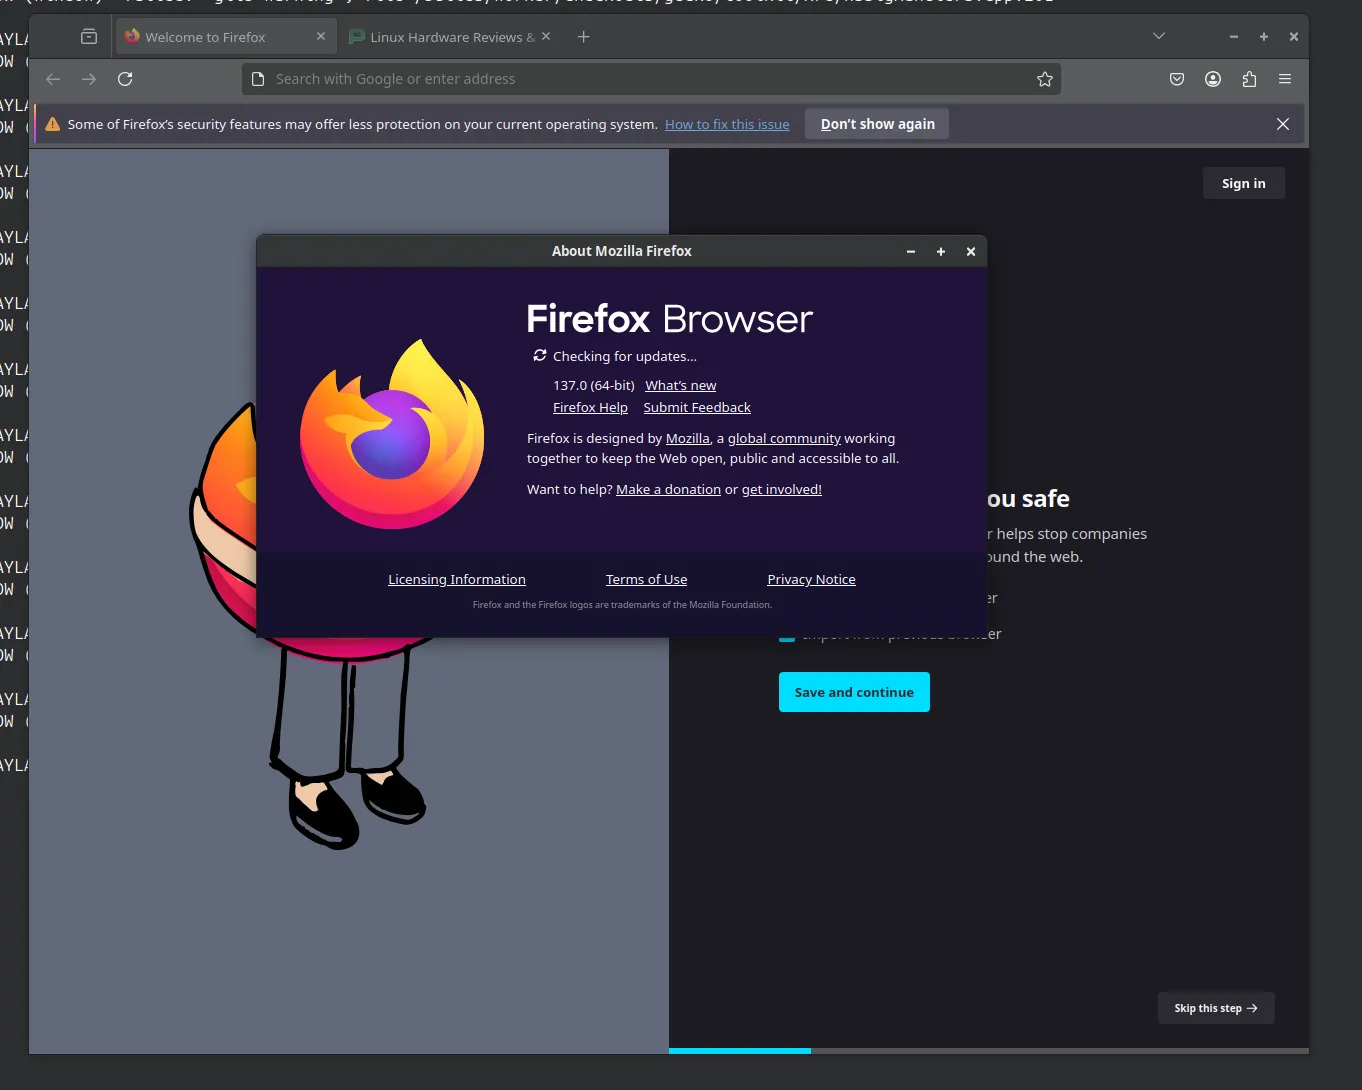1362x1090 pixels.
Task: Open the Firefox account icon
Action: (x=1213, y=79)
